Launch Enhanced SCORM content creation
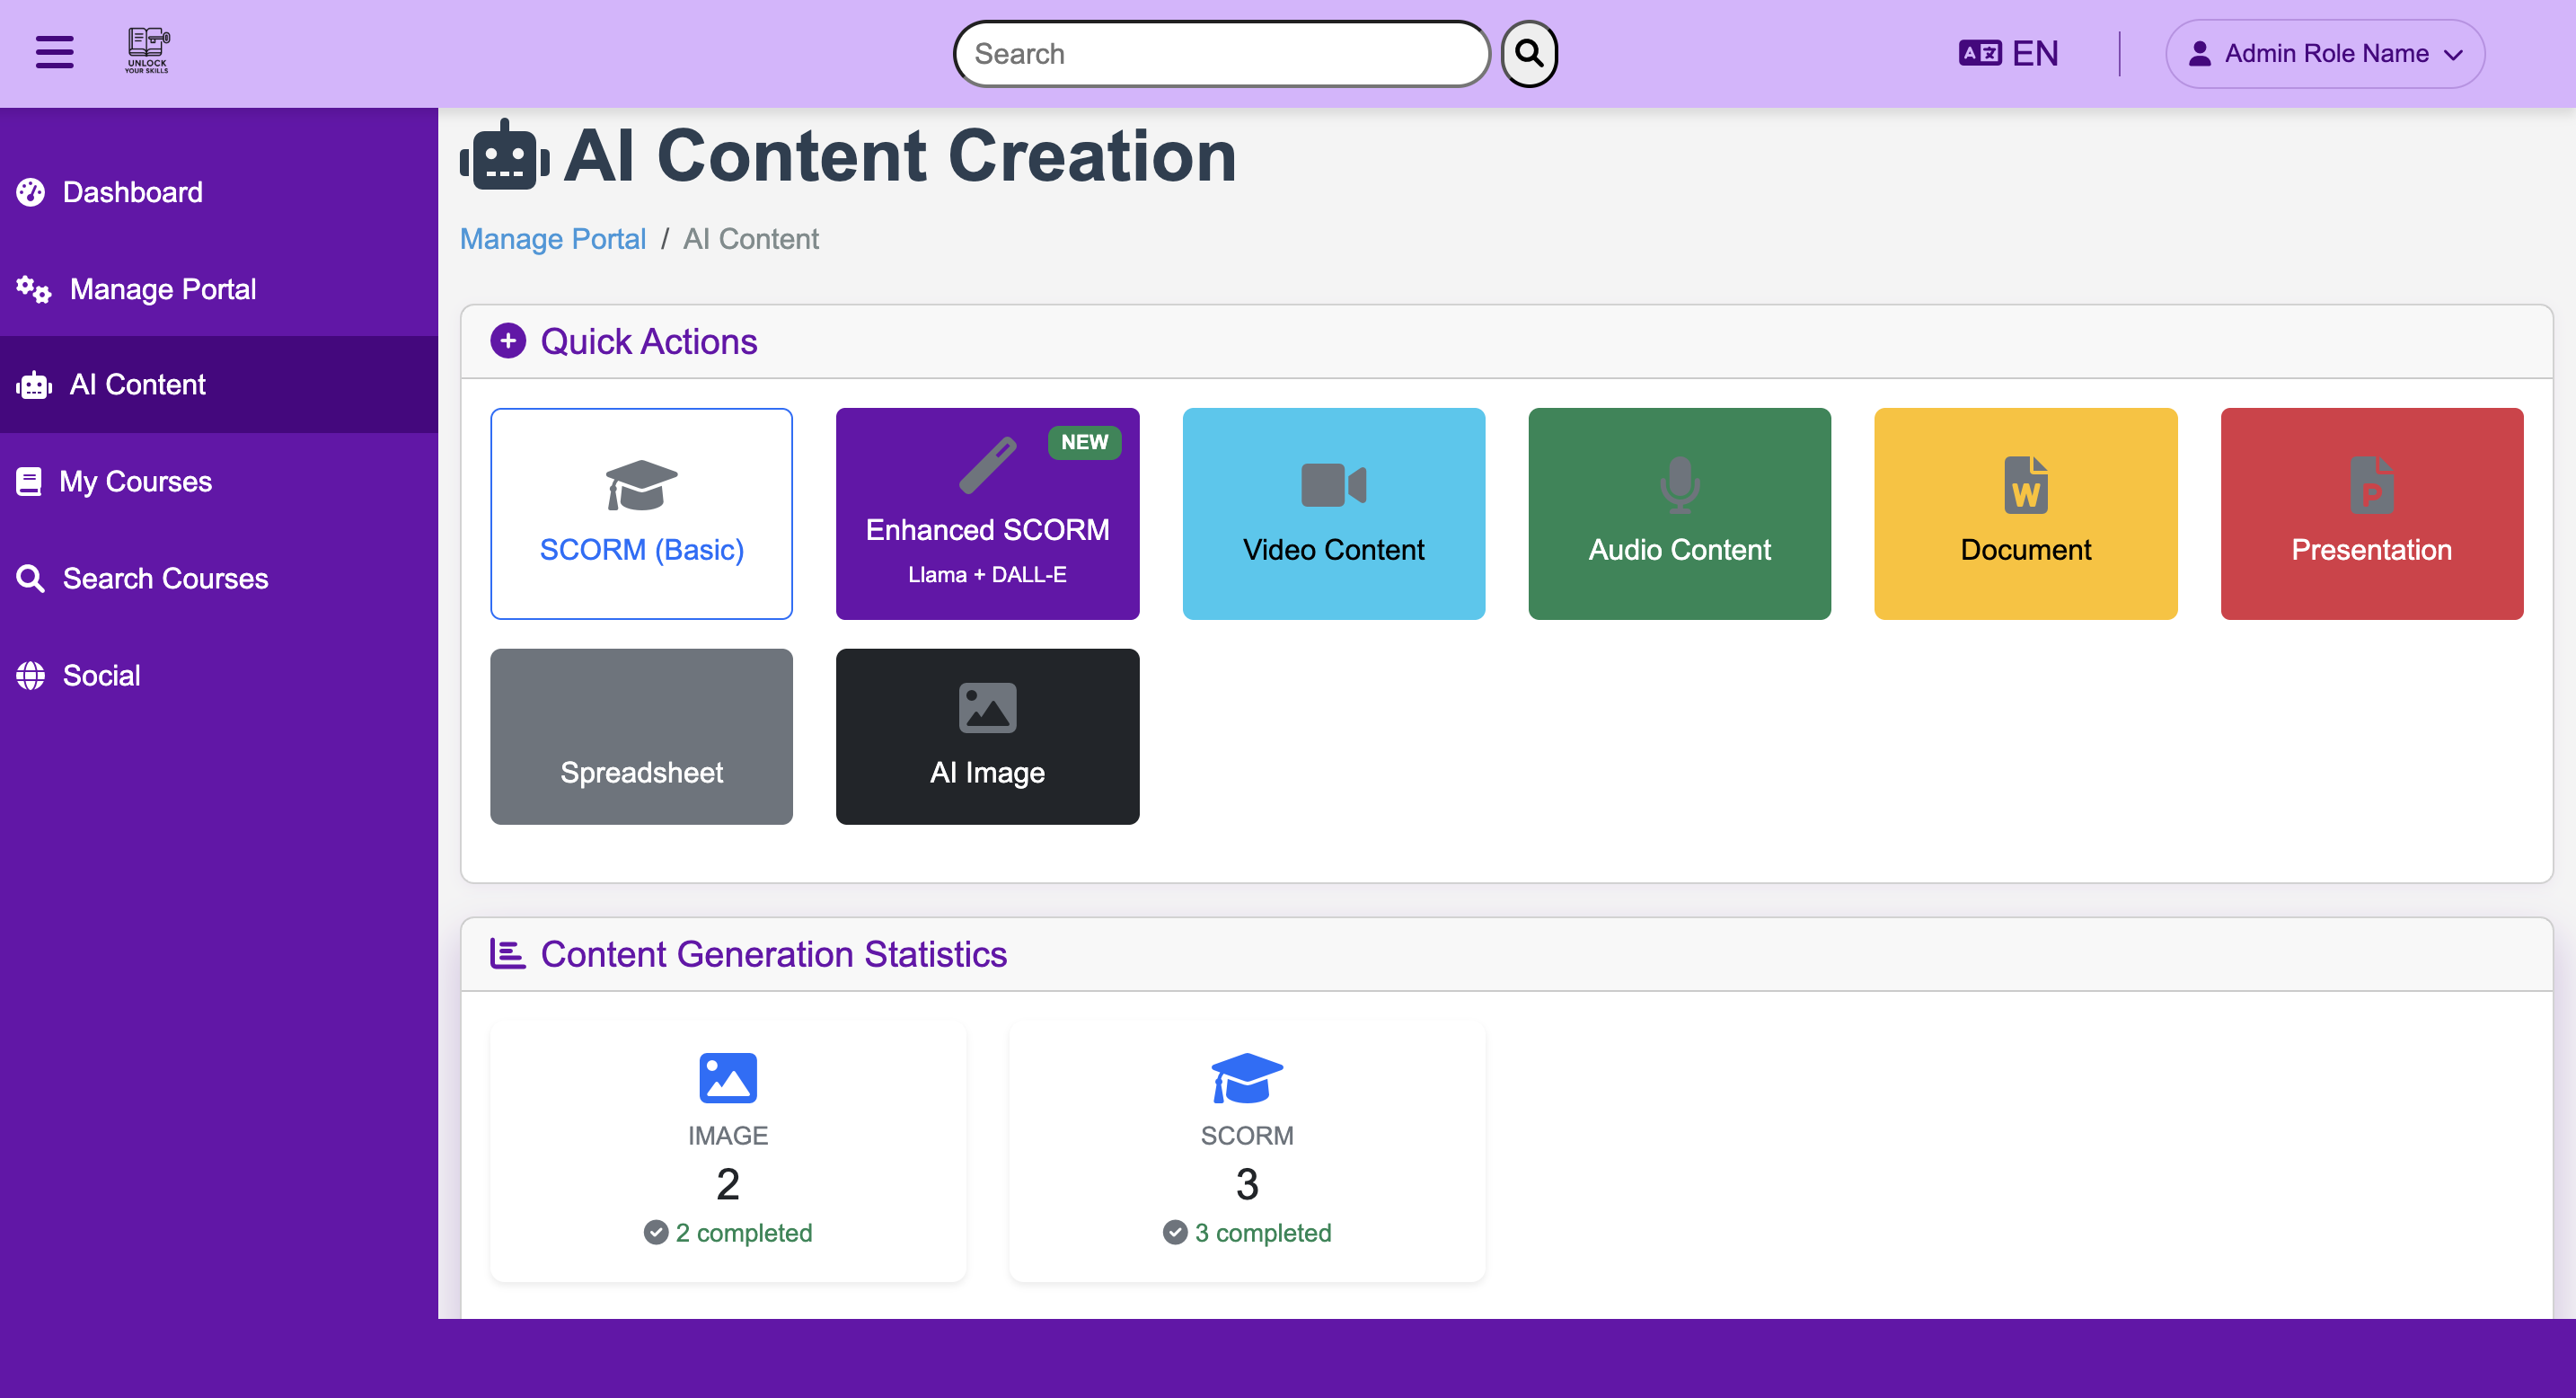Image resolution: width=2576 pixels, height=1398 pixels. [987, 514]
